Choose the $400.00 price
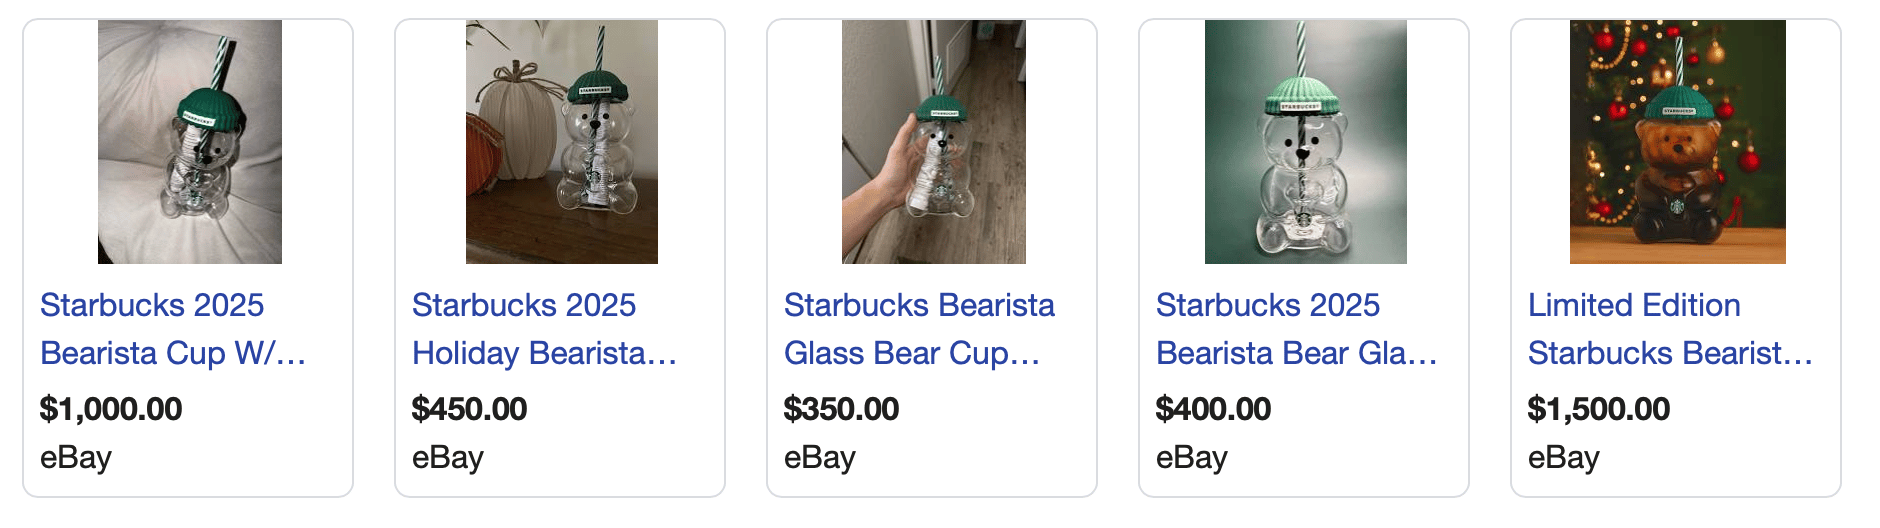 coord(1213,409)
